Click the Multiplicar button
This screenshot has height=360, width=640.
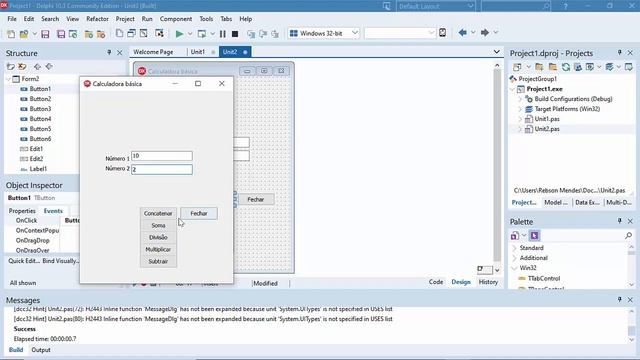coord(158,249)
